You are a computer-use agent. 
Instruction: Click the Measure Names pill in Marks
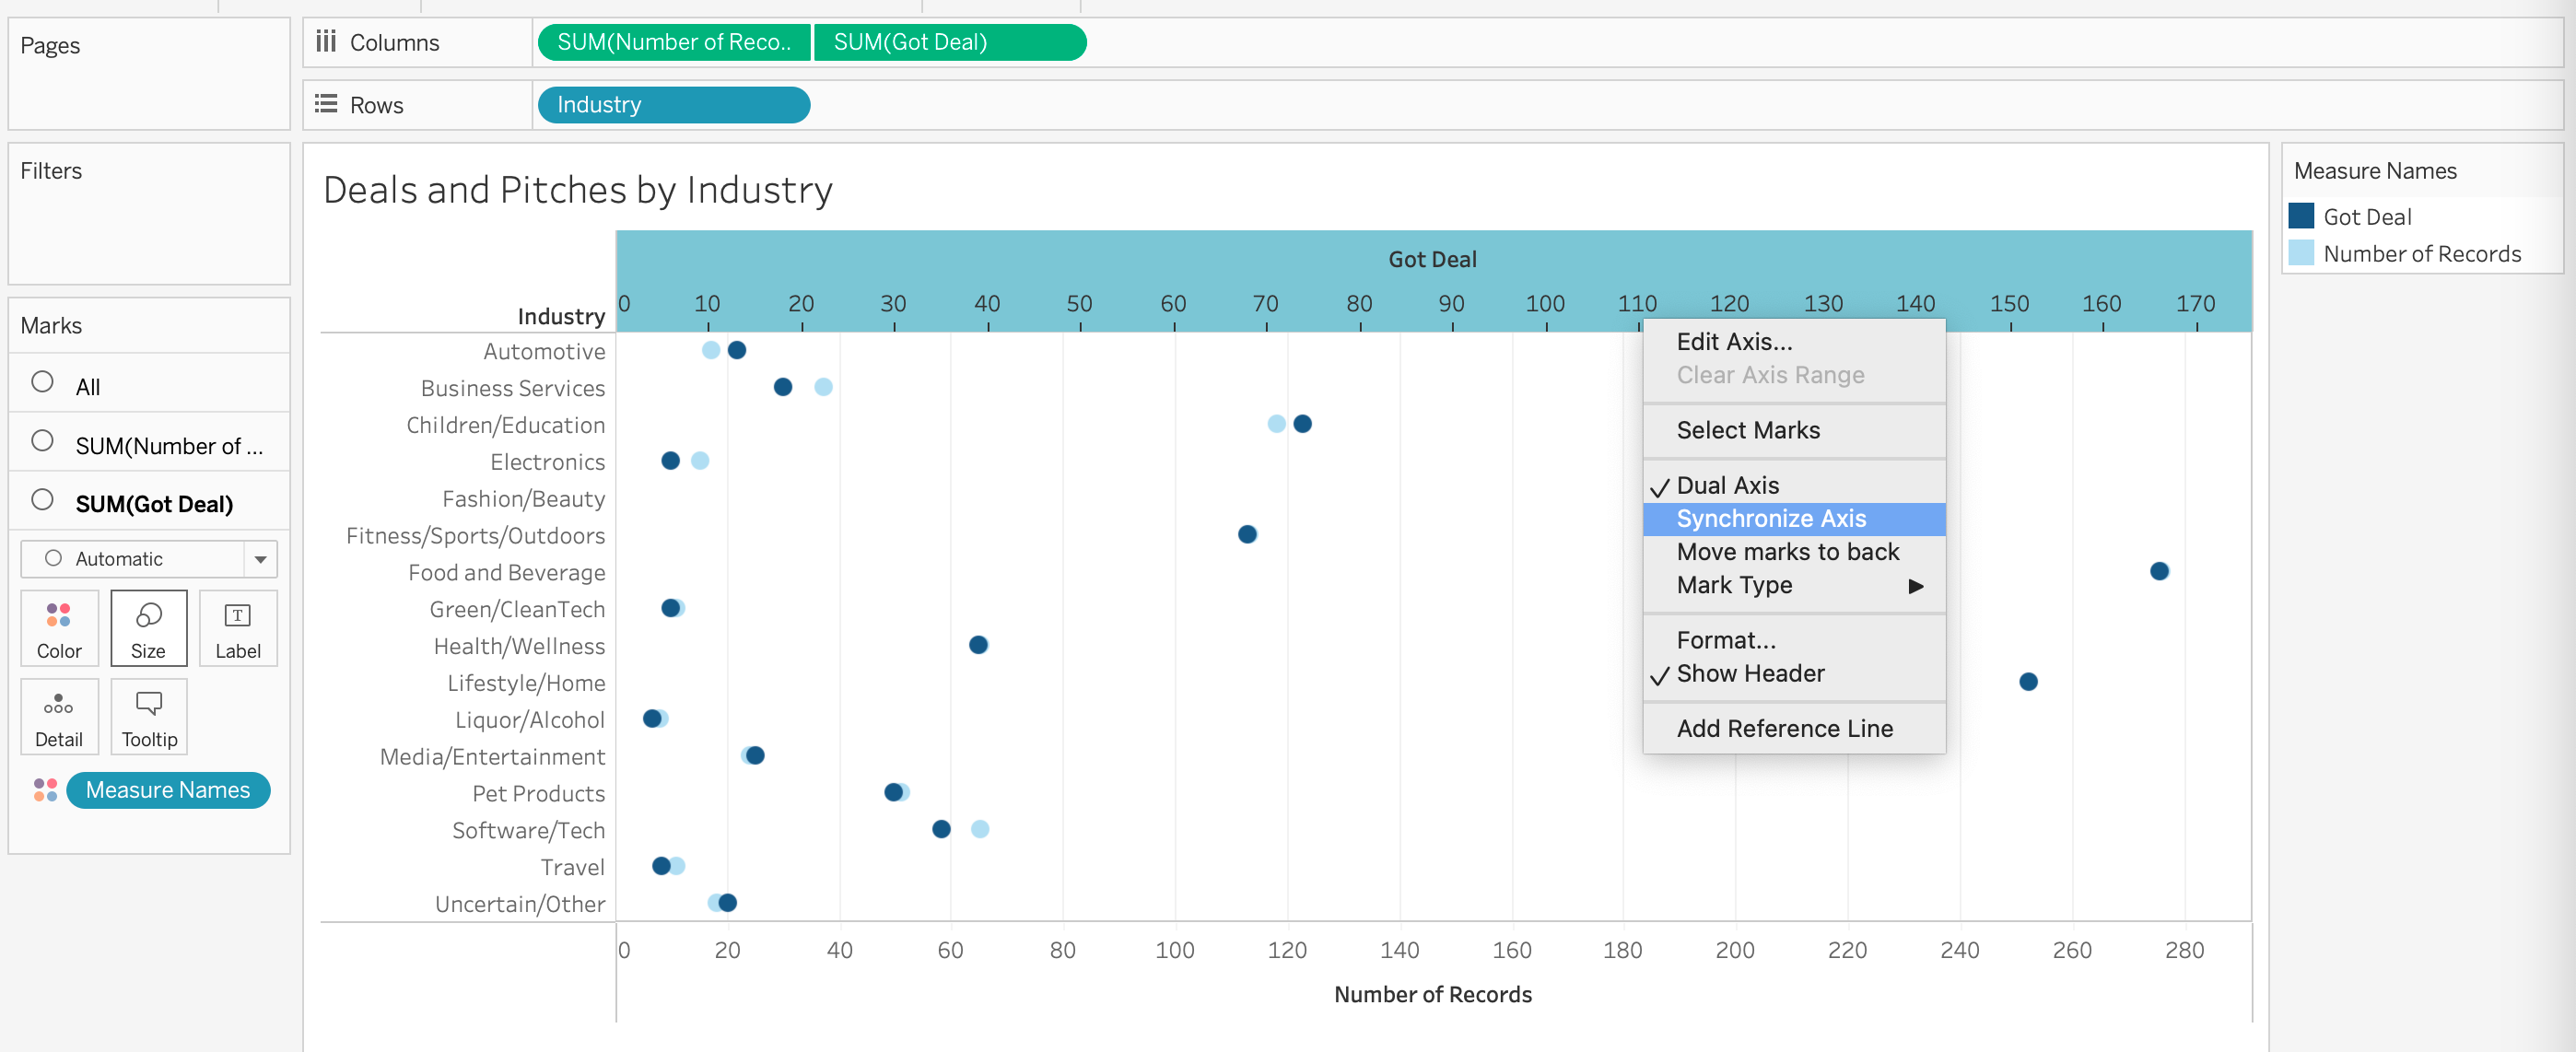168,790
